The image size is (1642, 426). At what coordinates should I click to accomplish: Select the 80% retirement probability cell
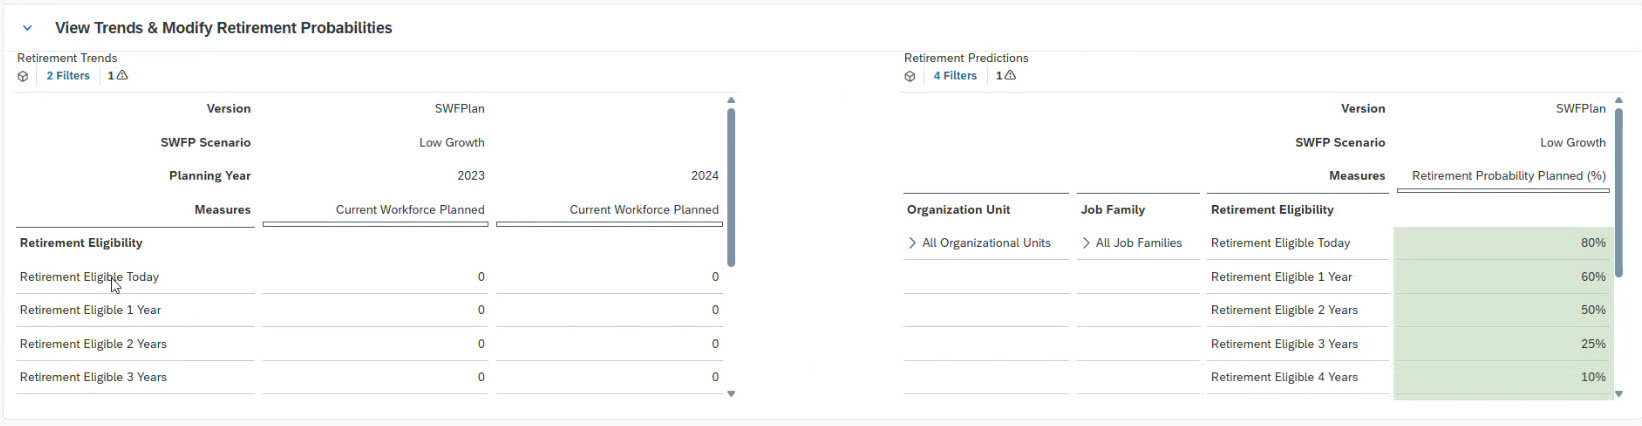click(x=1502, y=243)
